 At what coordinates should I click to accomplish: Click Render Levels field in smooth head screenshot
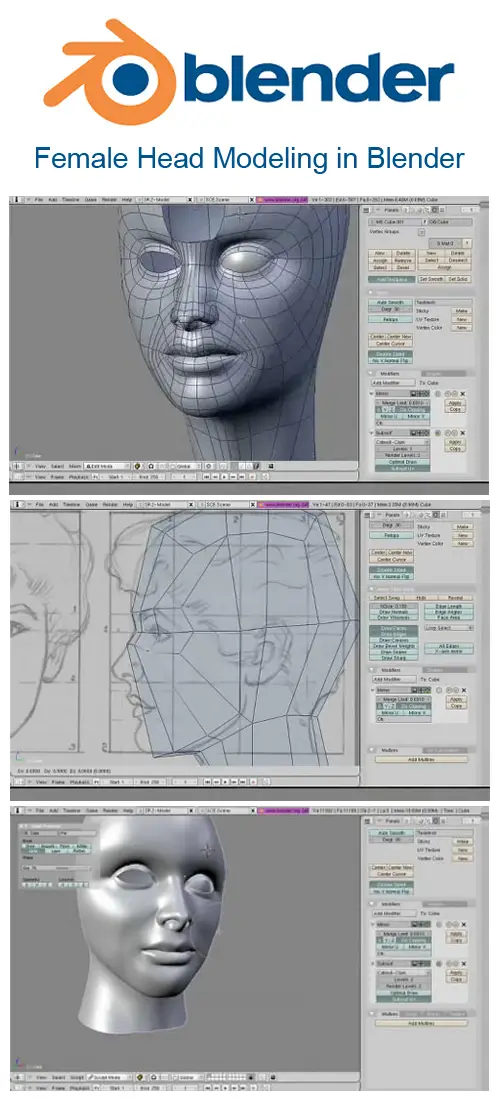pyautogui.click(x=404, y=986)
